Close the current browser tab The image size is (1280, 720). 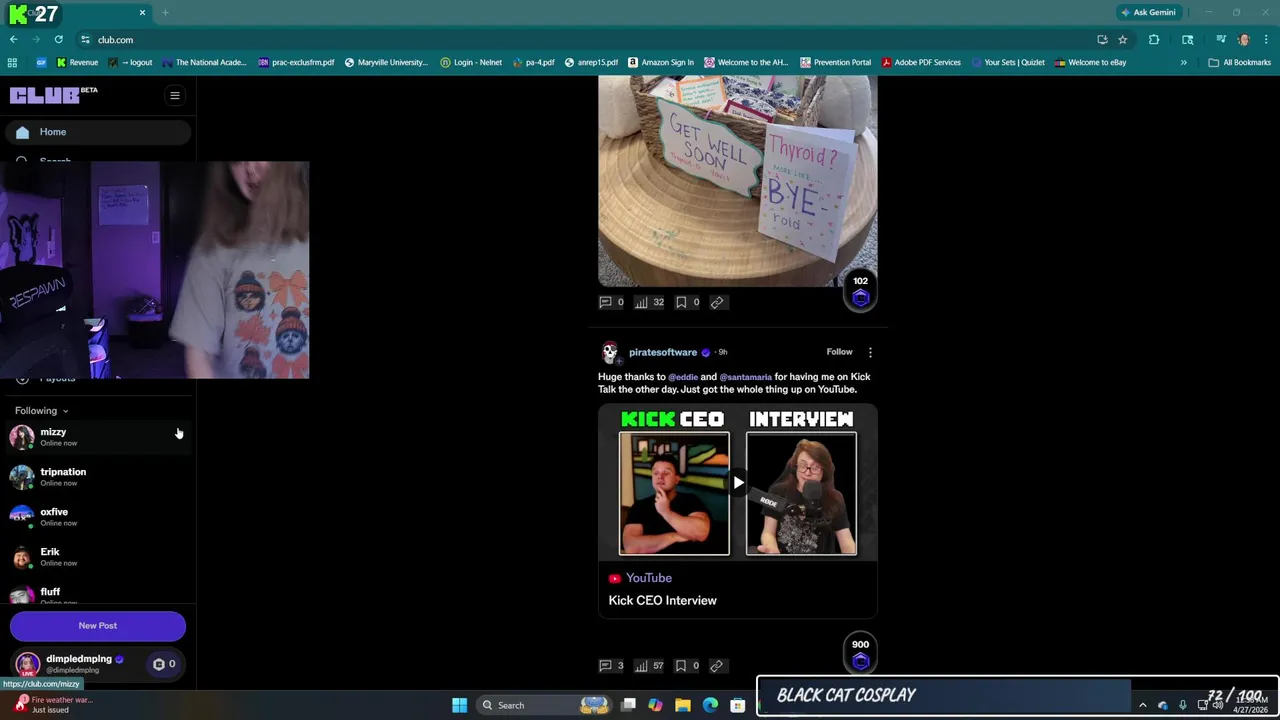click(x=142, y=13)
